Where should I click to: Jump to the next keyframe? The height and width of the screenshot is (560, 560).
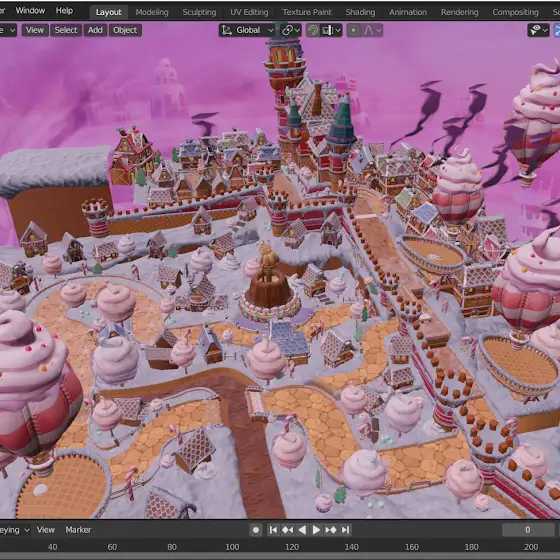click(x=331, y=530)
